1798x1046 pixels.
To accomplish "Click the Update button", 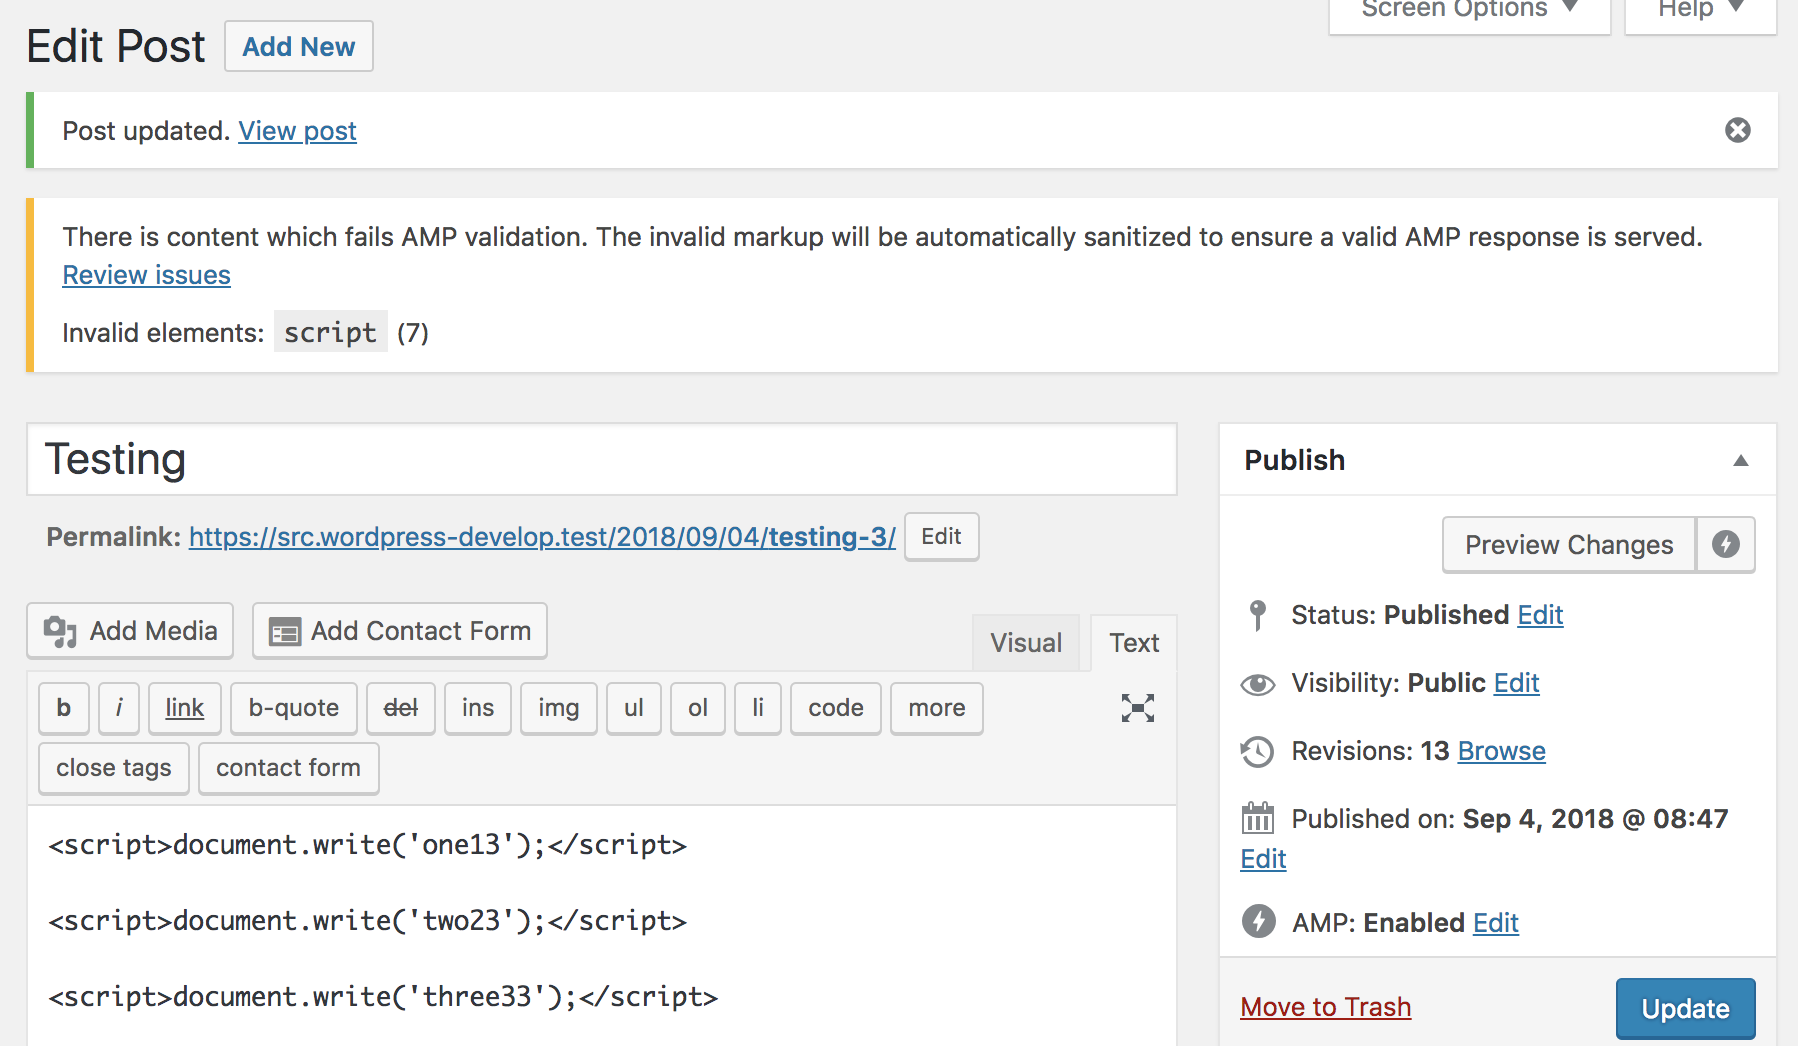I will [x=1686, y=1009].
